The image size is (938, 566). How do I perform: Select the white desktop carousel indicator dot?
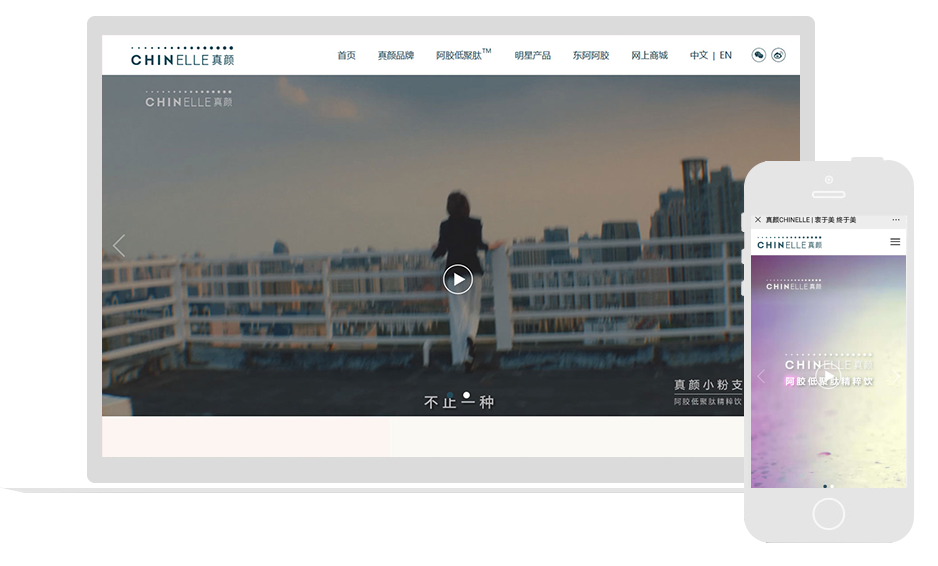click(x=467, y=395)
